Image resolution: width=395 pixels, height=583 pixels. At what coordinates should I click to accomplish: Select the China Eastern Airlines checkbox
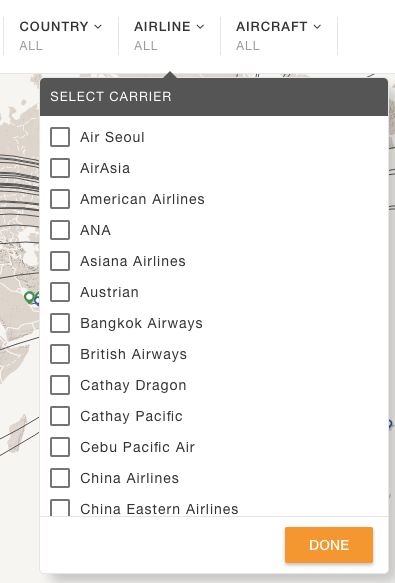pos(60,508)
